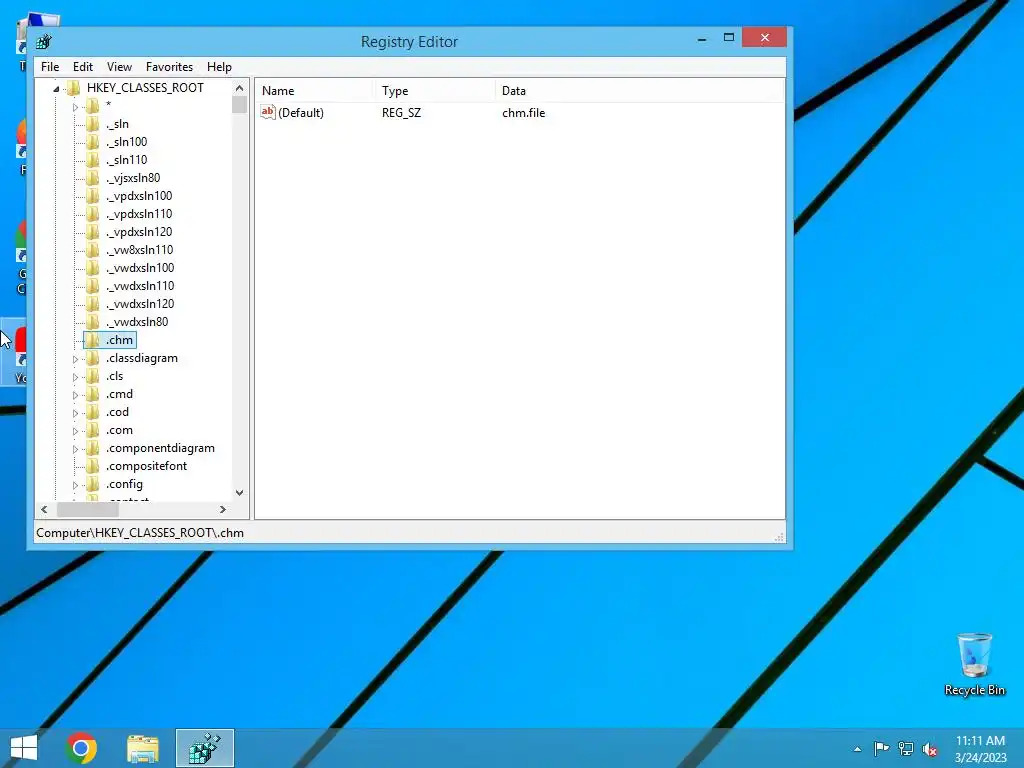The height and width of the screenshot is (768, 1024).
Task: Launch Google Chrome from the taskbar
Action: tap(82, 748)
